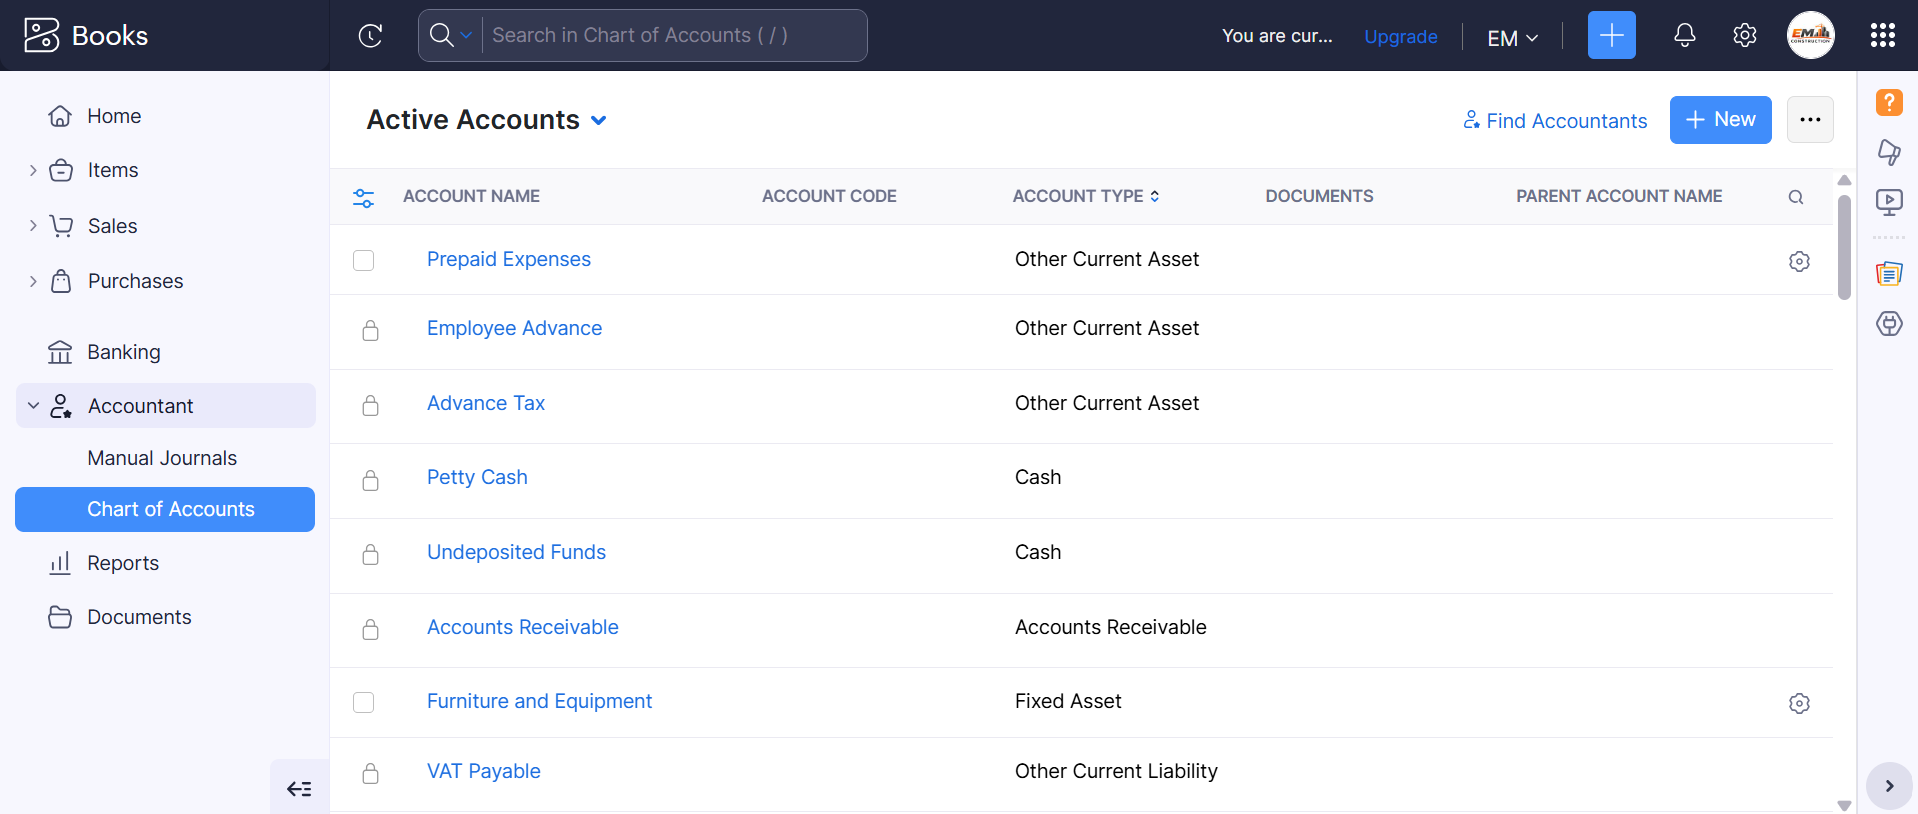
Task: Open the search scope dropdown arrow
Action: [465, 36]
